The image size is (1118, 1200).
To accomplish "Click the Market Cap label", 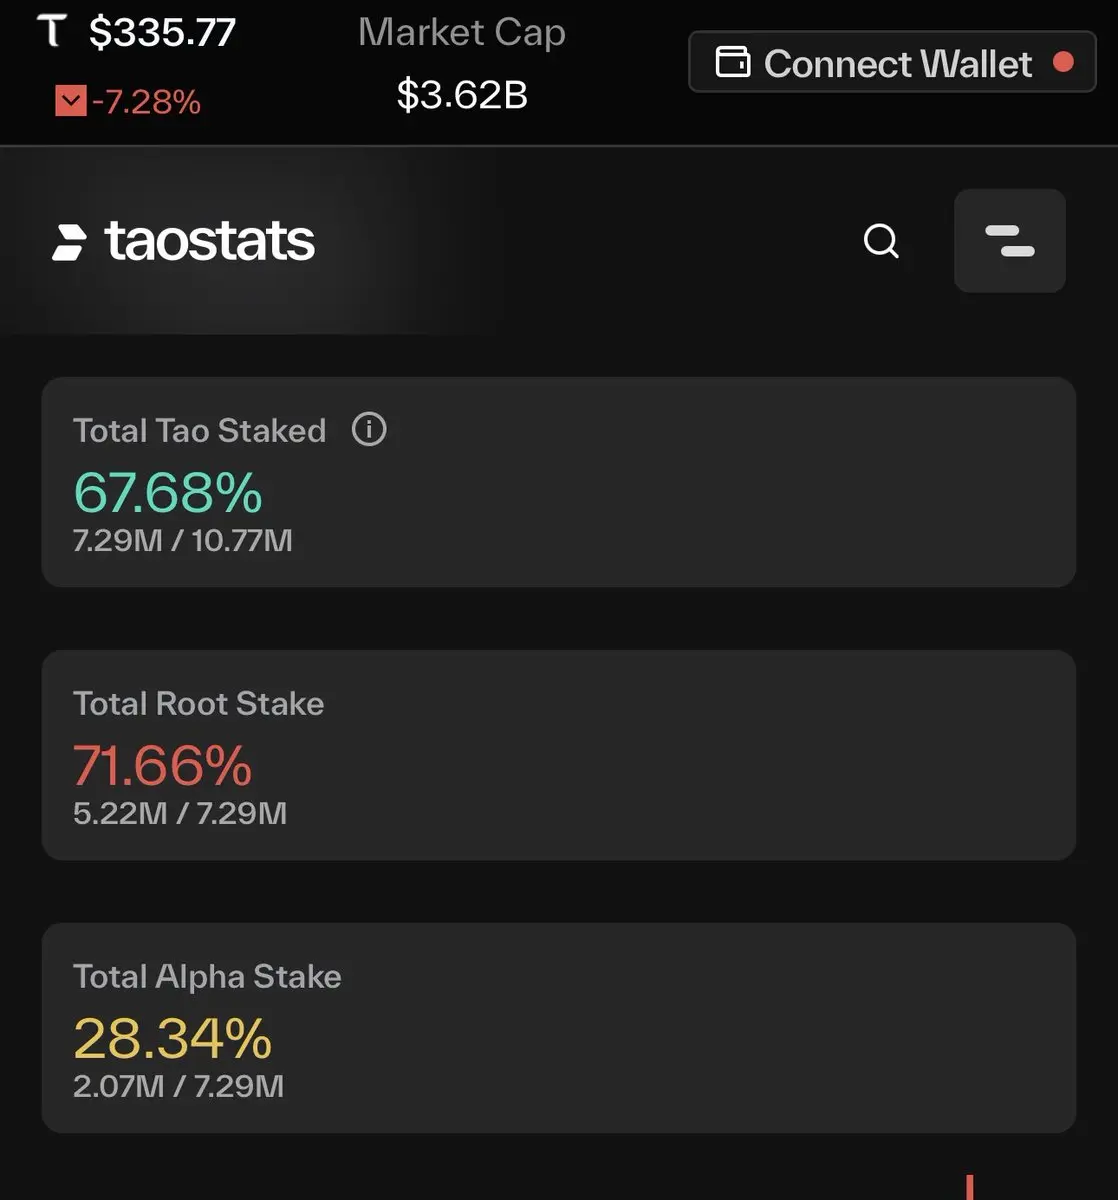I will point(462,33).
